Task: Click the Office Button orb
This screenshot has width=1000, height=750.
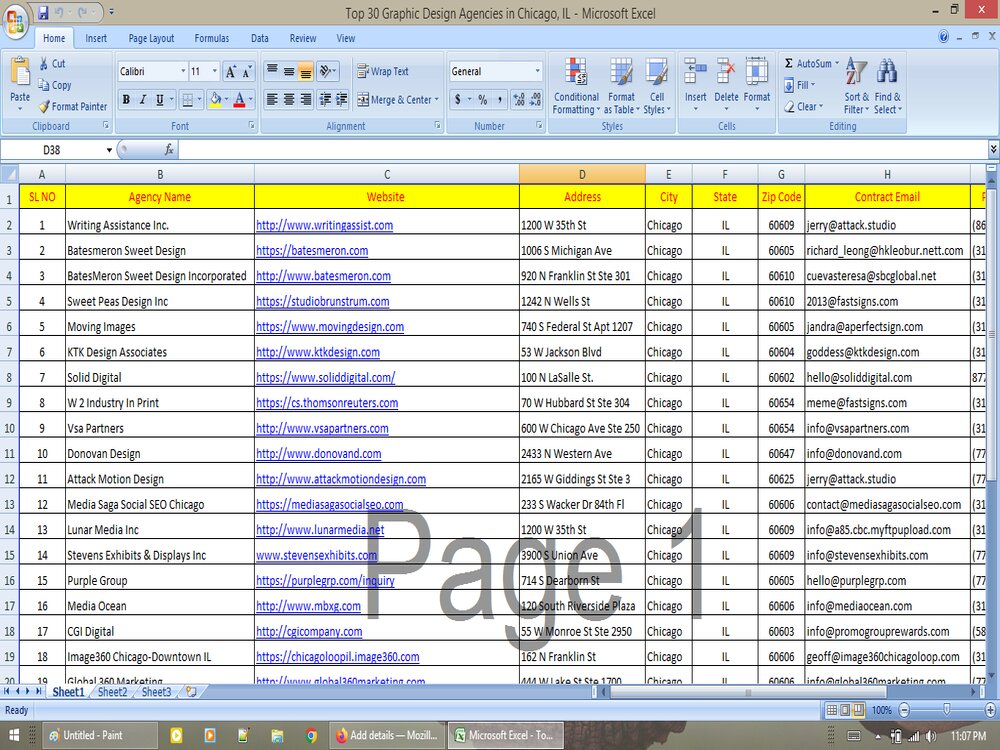Action: tap(15, 21)
